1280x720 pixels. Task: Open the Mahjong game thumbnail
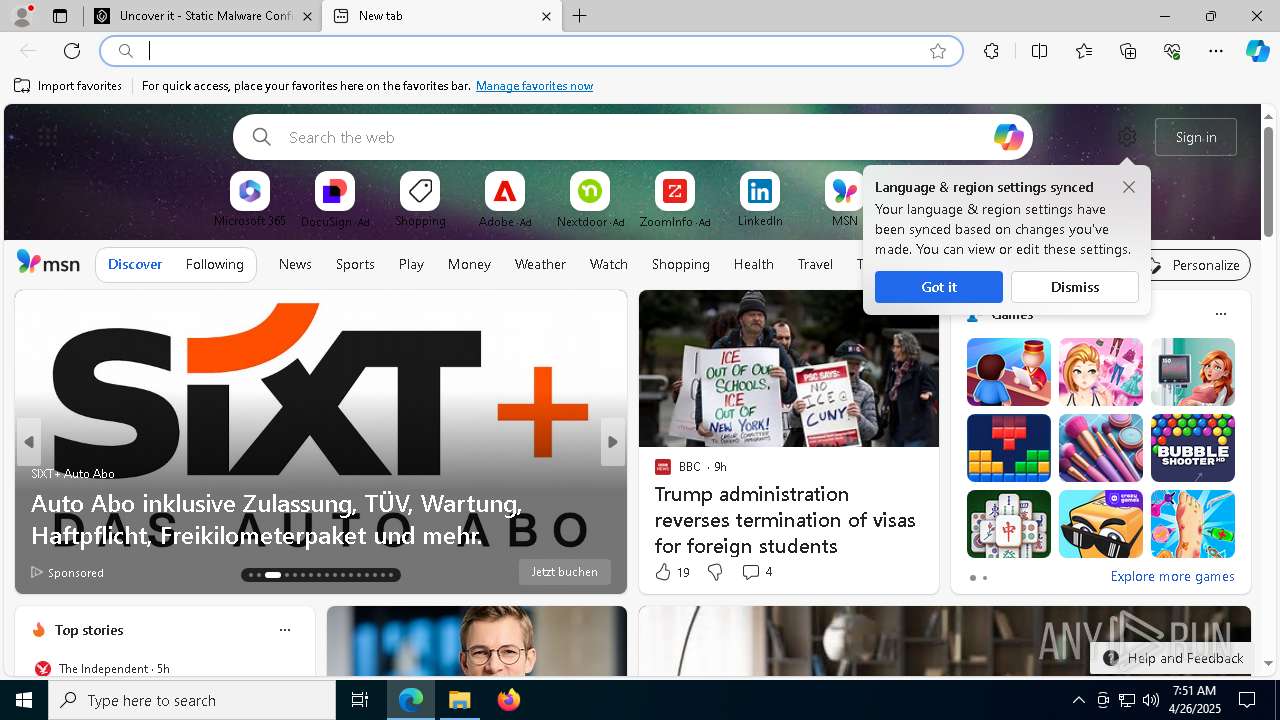coord(1009,524)
